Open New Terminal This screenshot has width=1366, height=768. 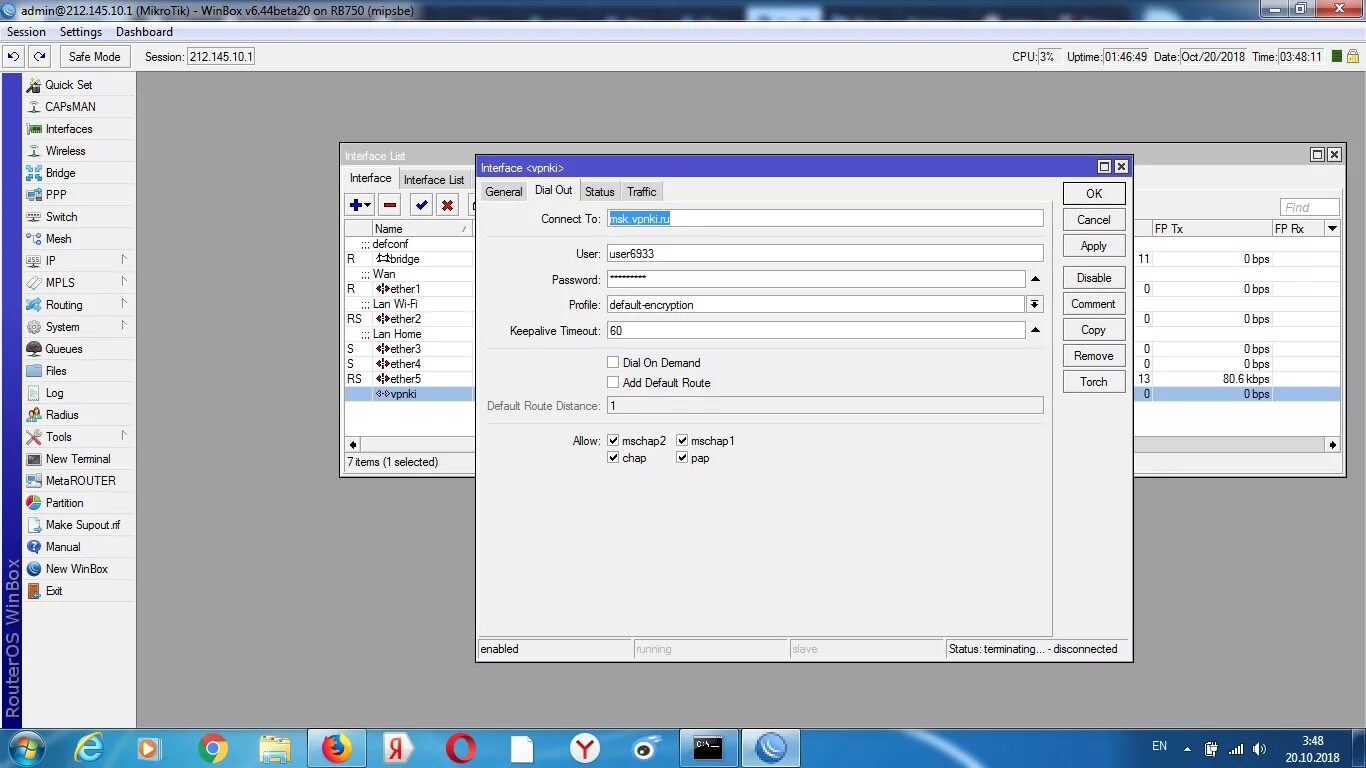tap(78, 459)
